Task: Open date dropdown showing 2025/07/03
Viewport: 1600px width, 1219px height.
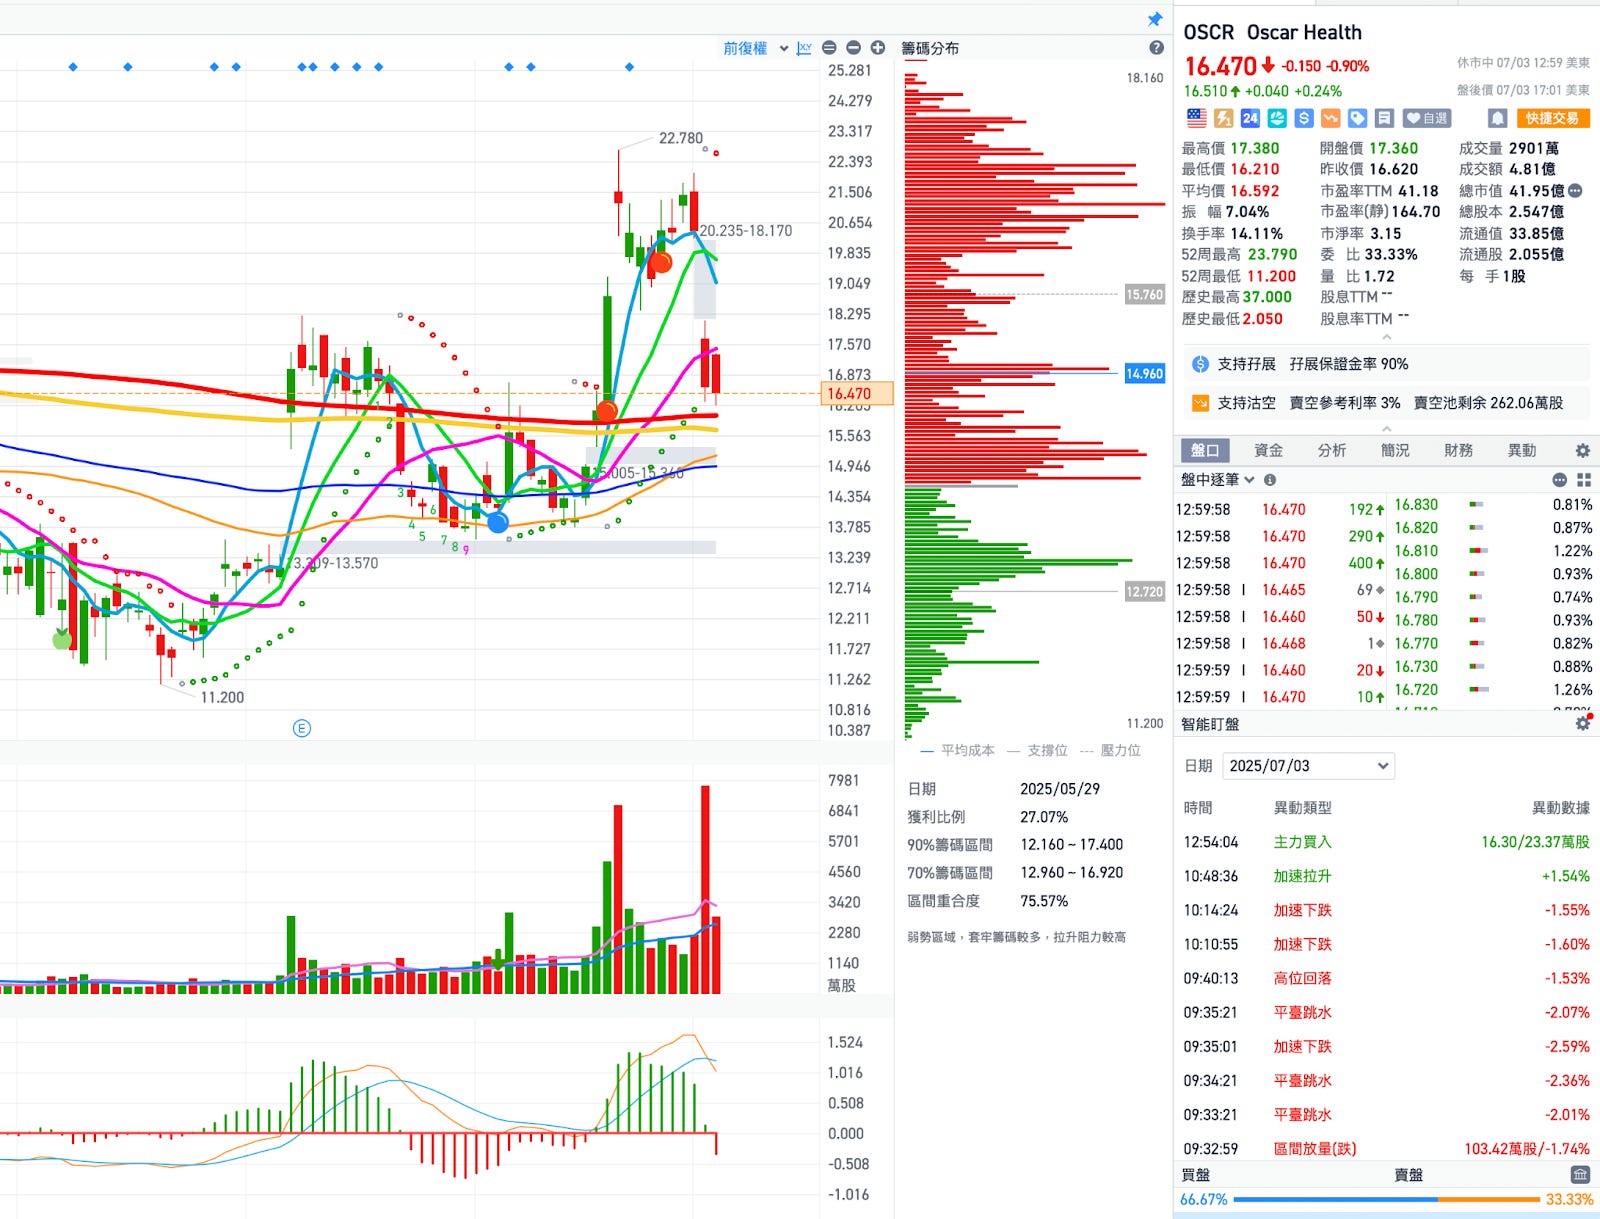Action: (1308, 766)
